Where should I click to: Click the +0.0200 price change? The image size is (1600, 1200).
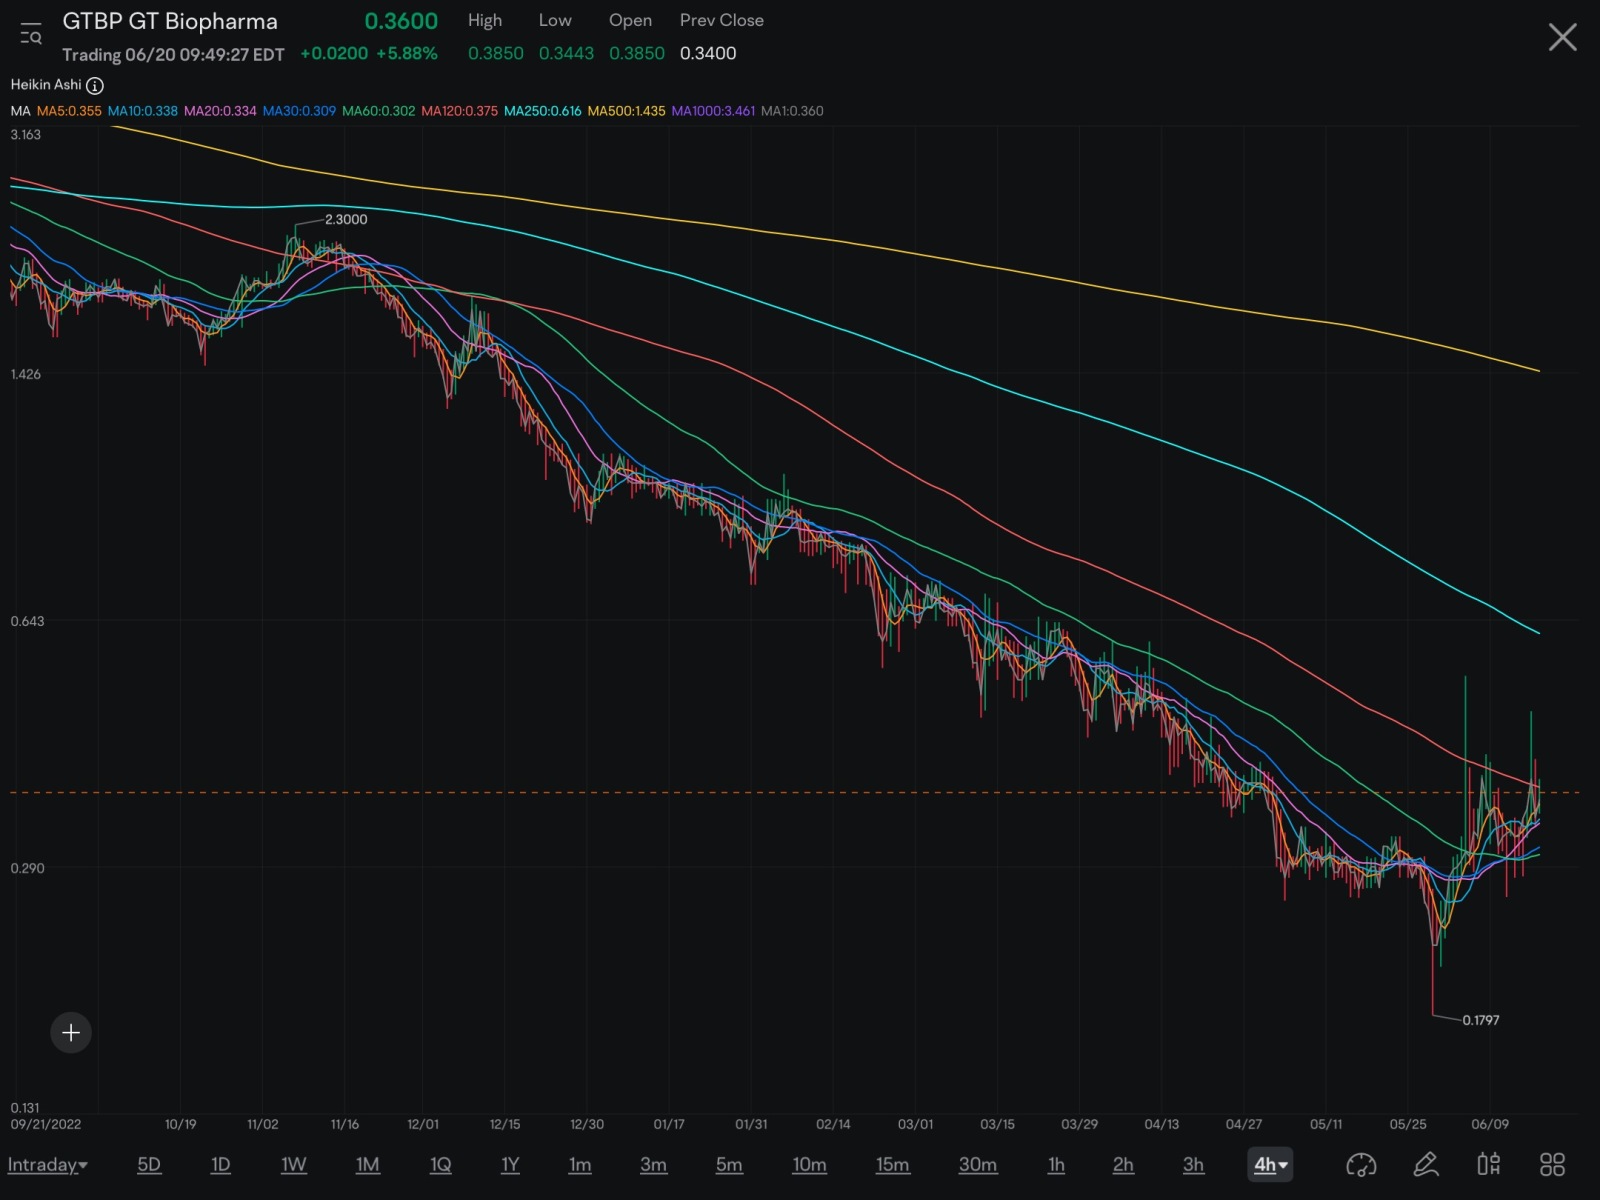tap(334, 54)
